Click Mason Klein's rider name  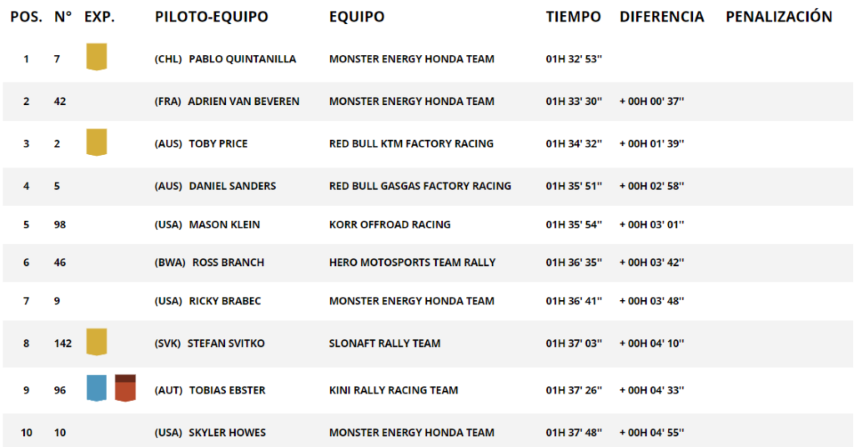point(224,224)
